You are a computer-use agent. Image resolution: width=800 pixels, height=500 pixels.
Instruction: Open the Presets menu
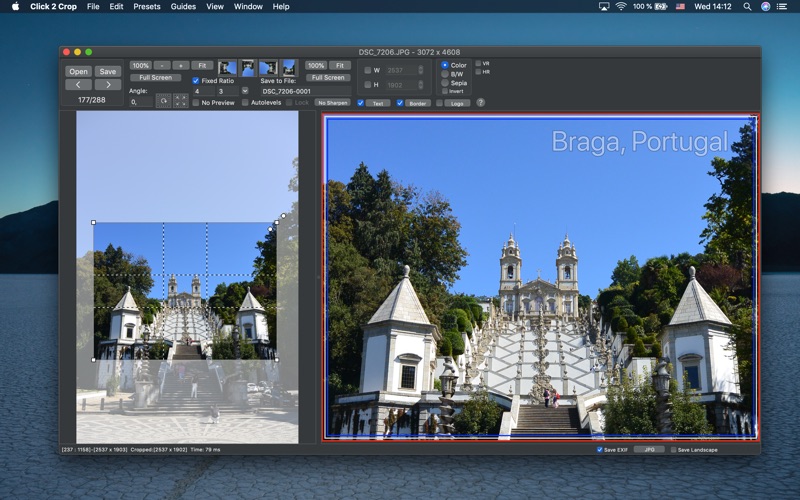coord(147,7)
